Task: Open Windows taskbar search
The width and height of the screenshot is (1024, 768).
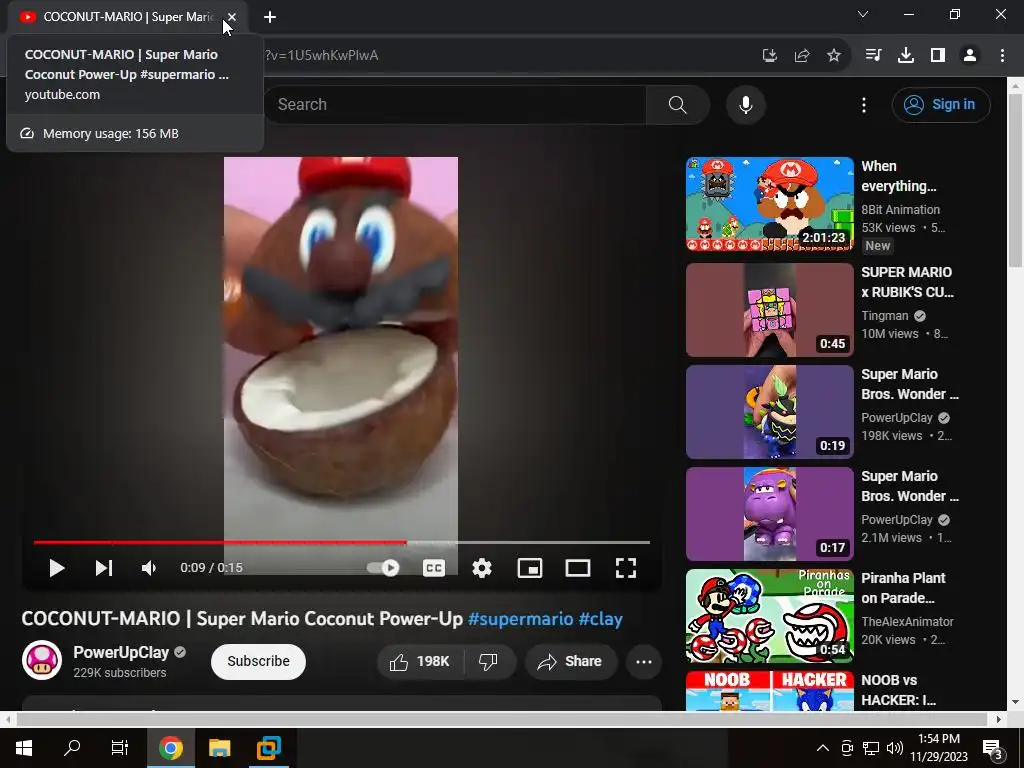Action: (x=72, y=748)
